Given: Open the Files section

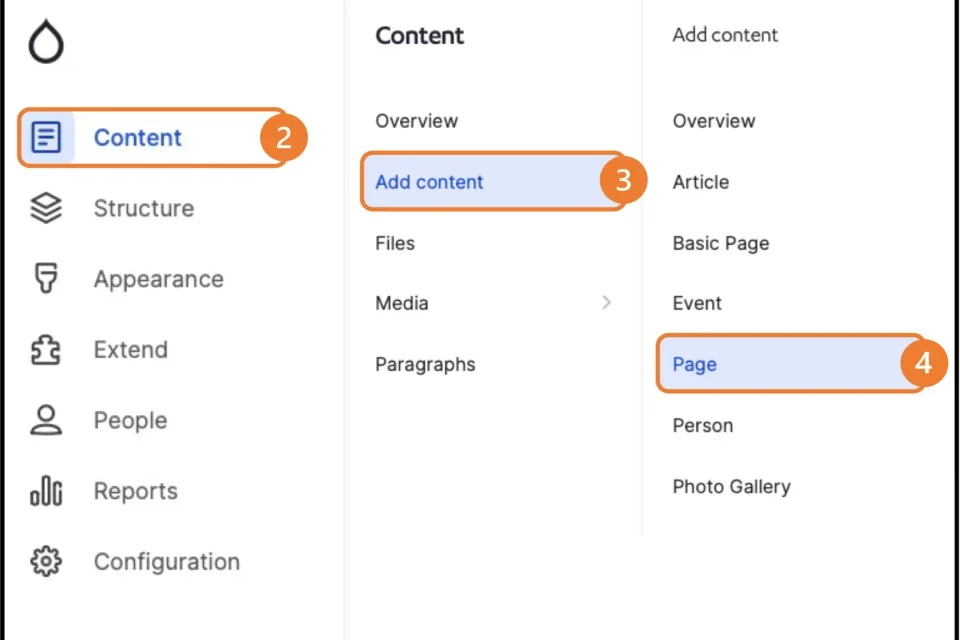Looking at the screenshot, I should [394, 243].
